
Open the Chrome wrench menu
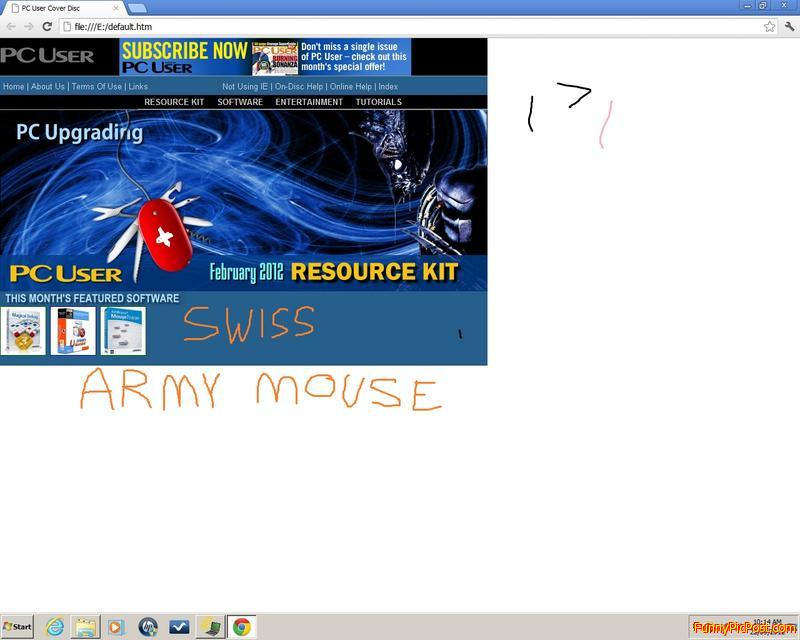pyautogui.click(x=790, y=26)
